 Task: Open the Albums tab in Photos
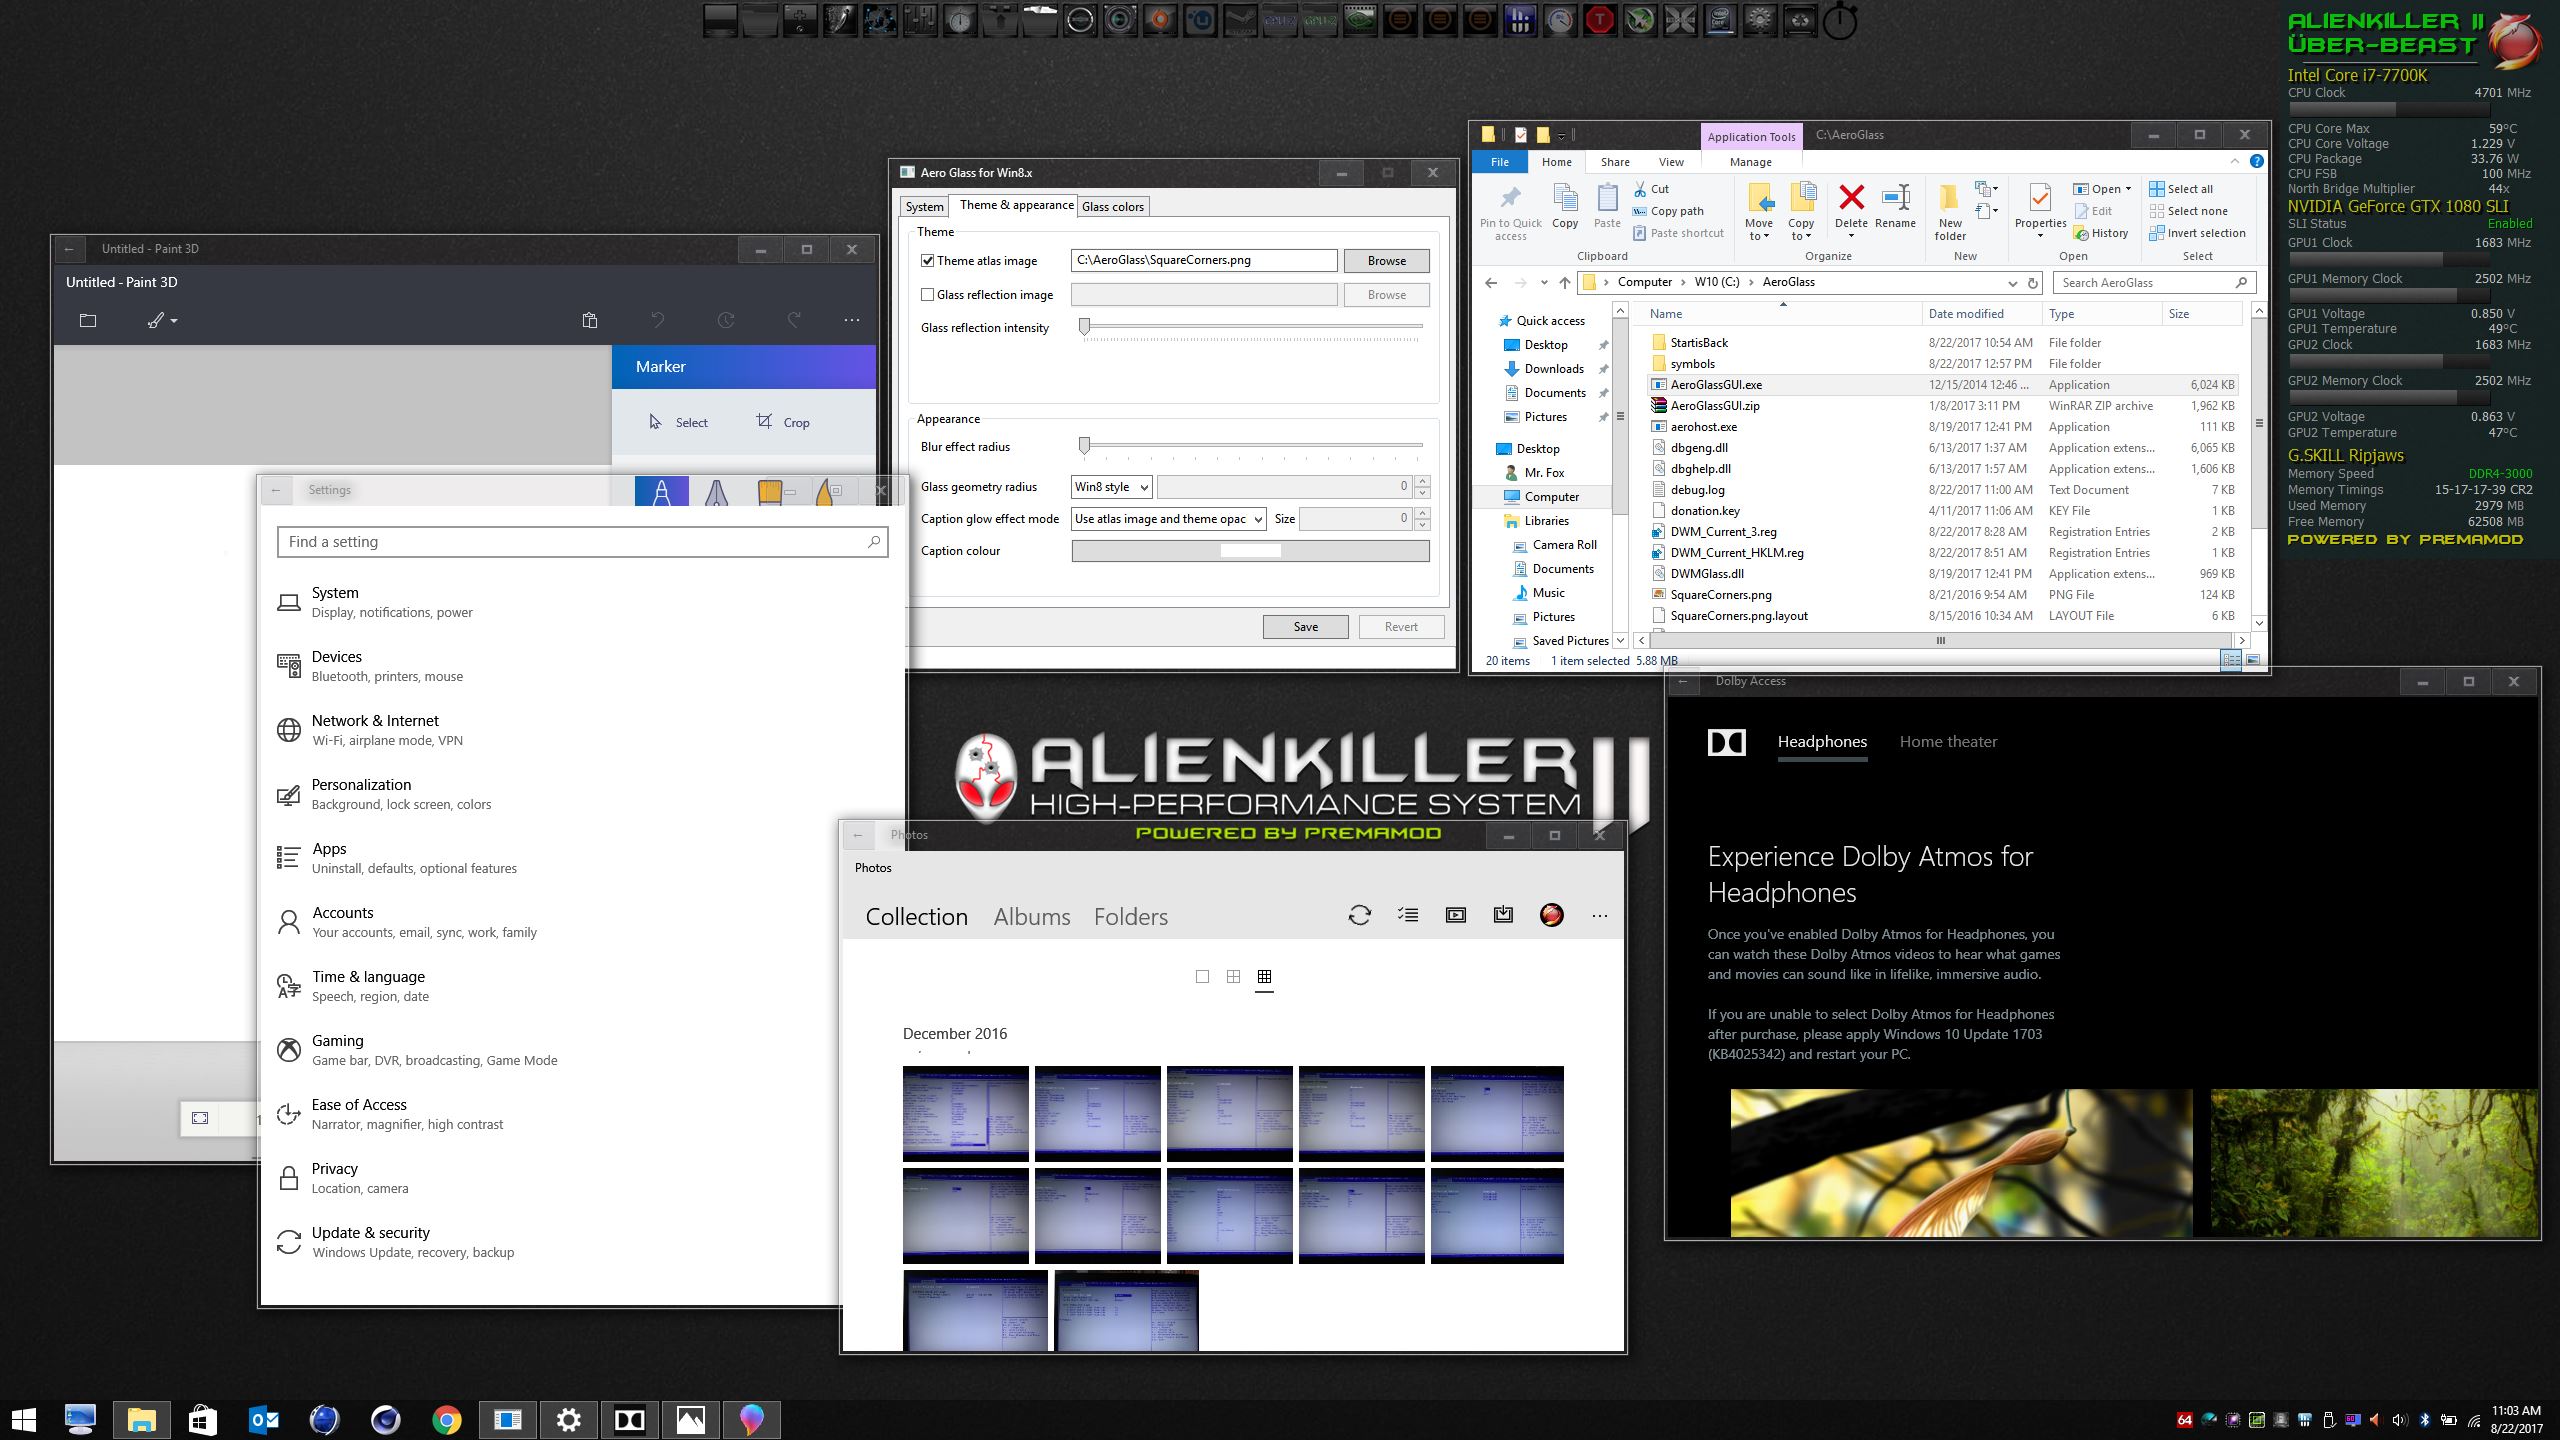[1032, 917]
